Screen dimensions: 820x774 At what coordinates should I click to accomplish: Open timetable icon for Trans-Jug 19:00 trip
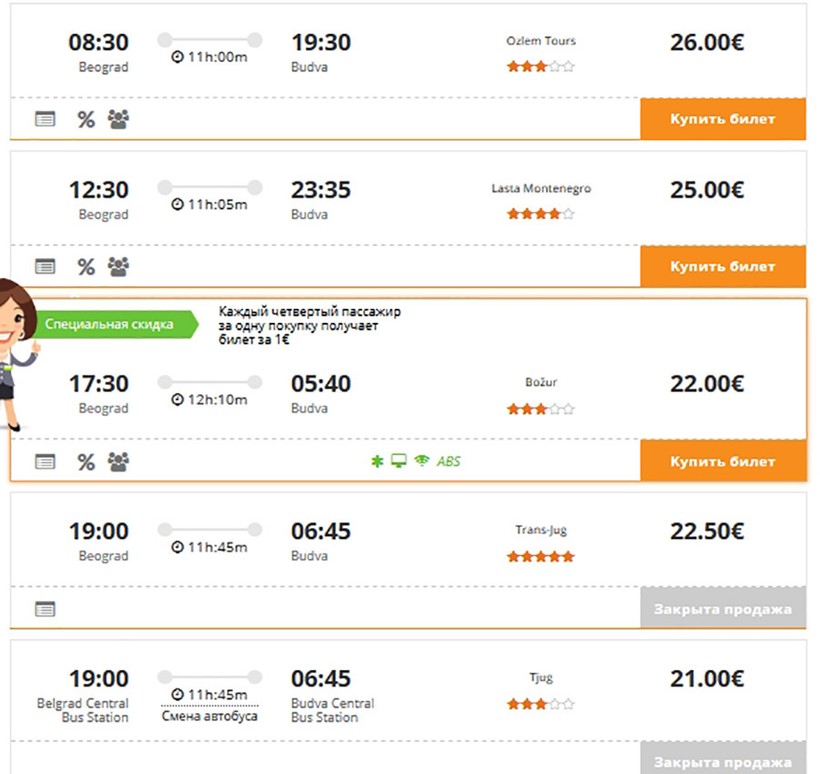click(x=45, y=609)
